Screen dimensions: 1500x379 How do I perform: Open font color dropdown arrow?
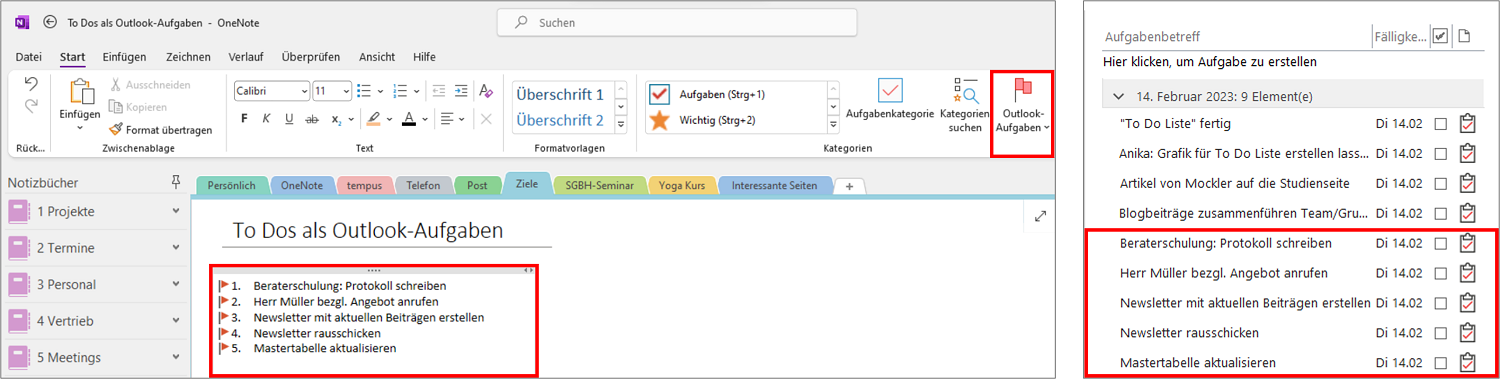pos(424,119)
